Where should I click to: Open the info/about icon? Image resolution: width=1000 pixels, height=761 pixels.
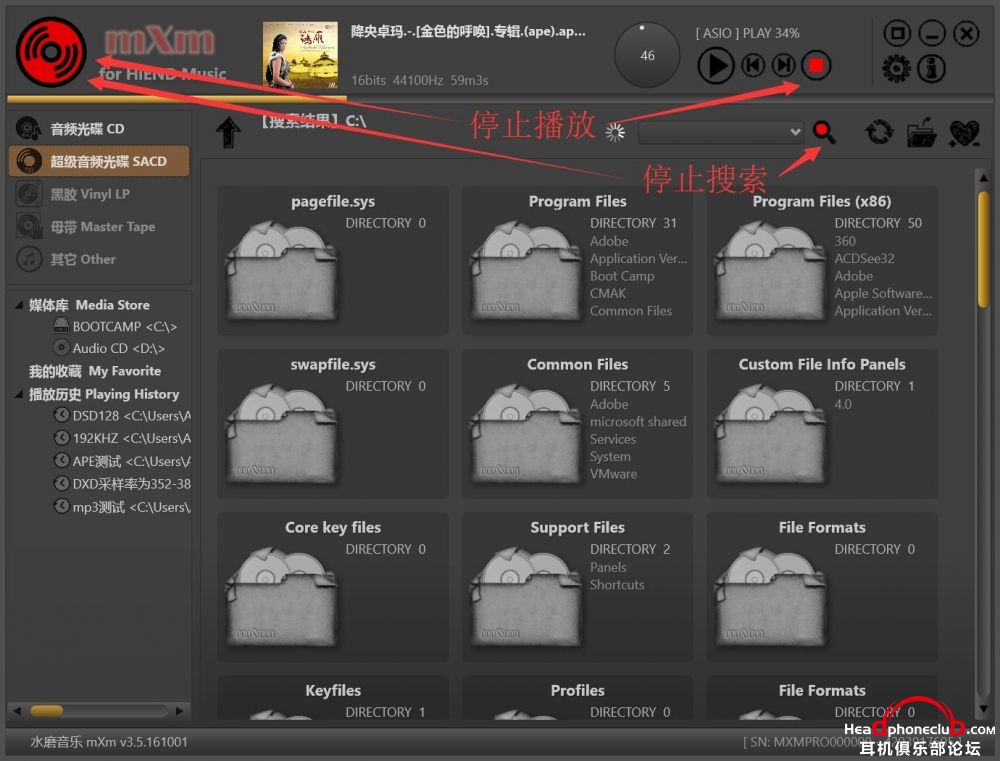coord(931,68)
